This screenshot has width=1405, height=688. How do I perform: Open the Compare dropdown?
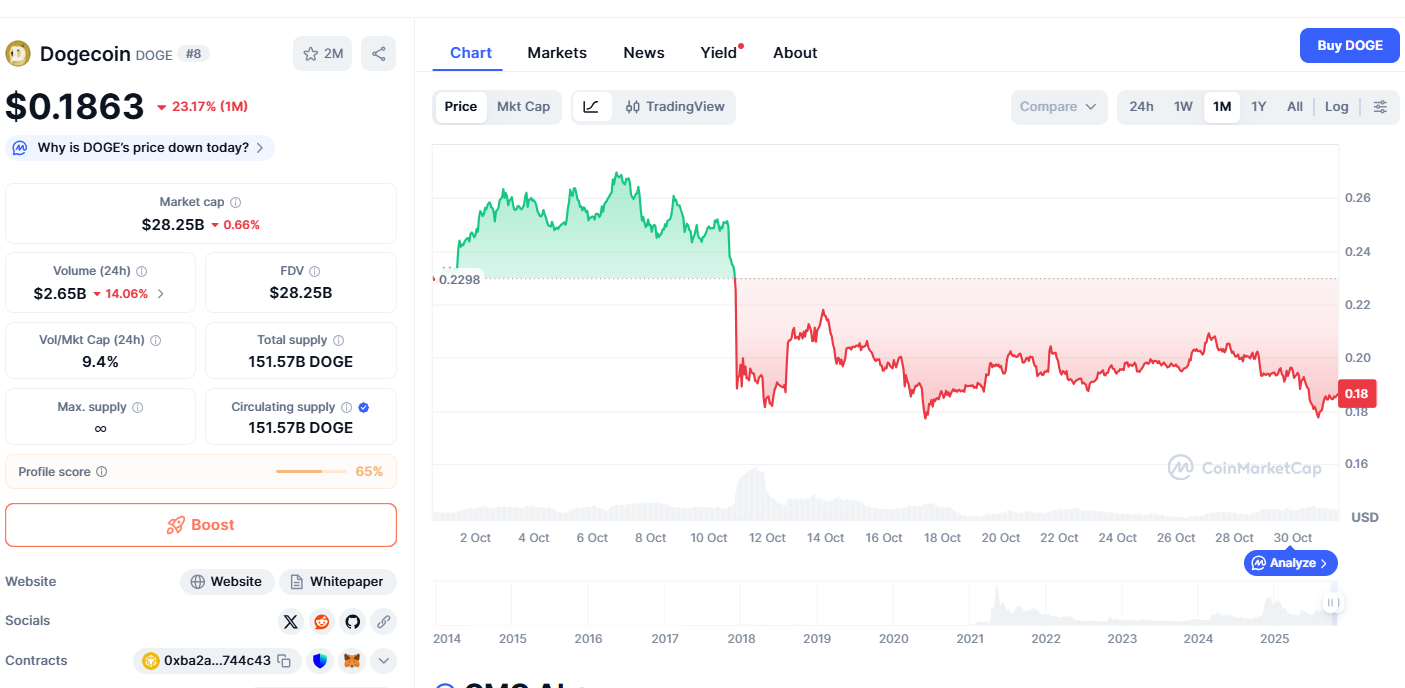point(1059,107)
